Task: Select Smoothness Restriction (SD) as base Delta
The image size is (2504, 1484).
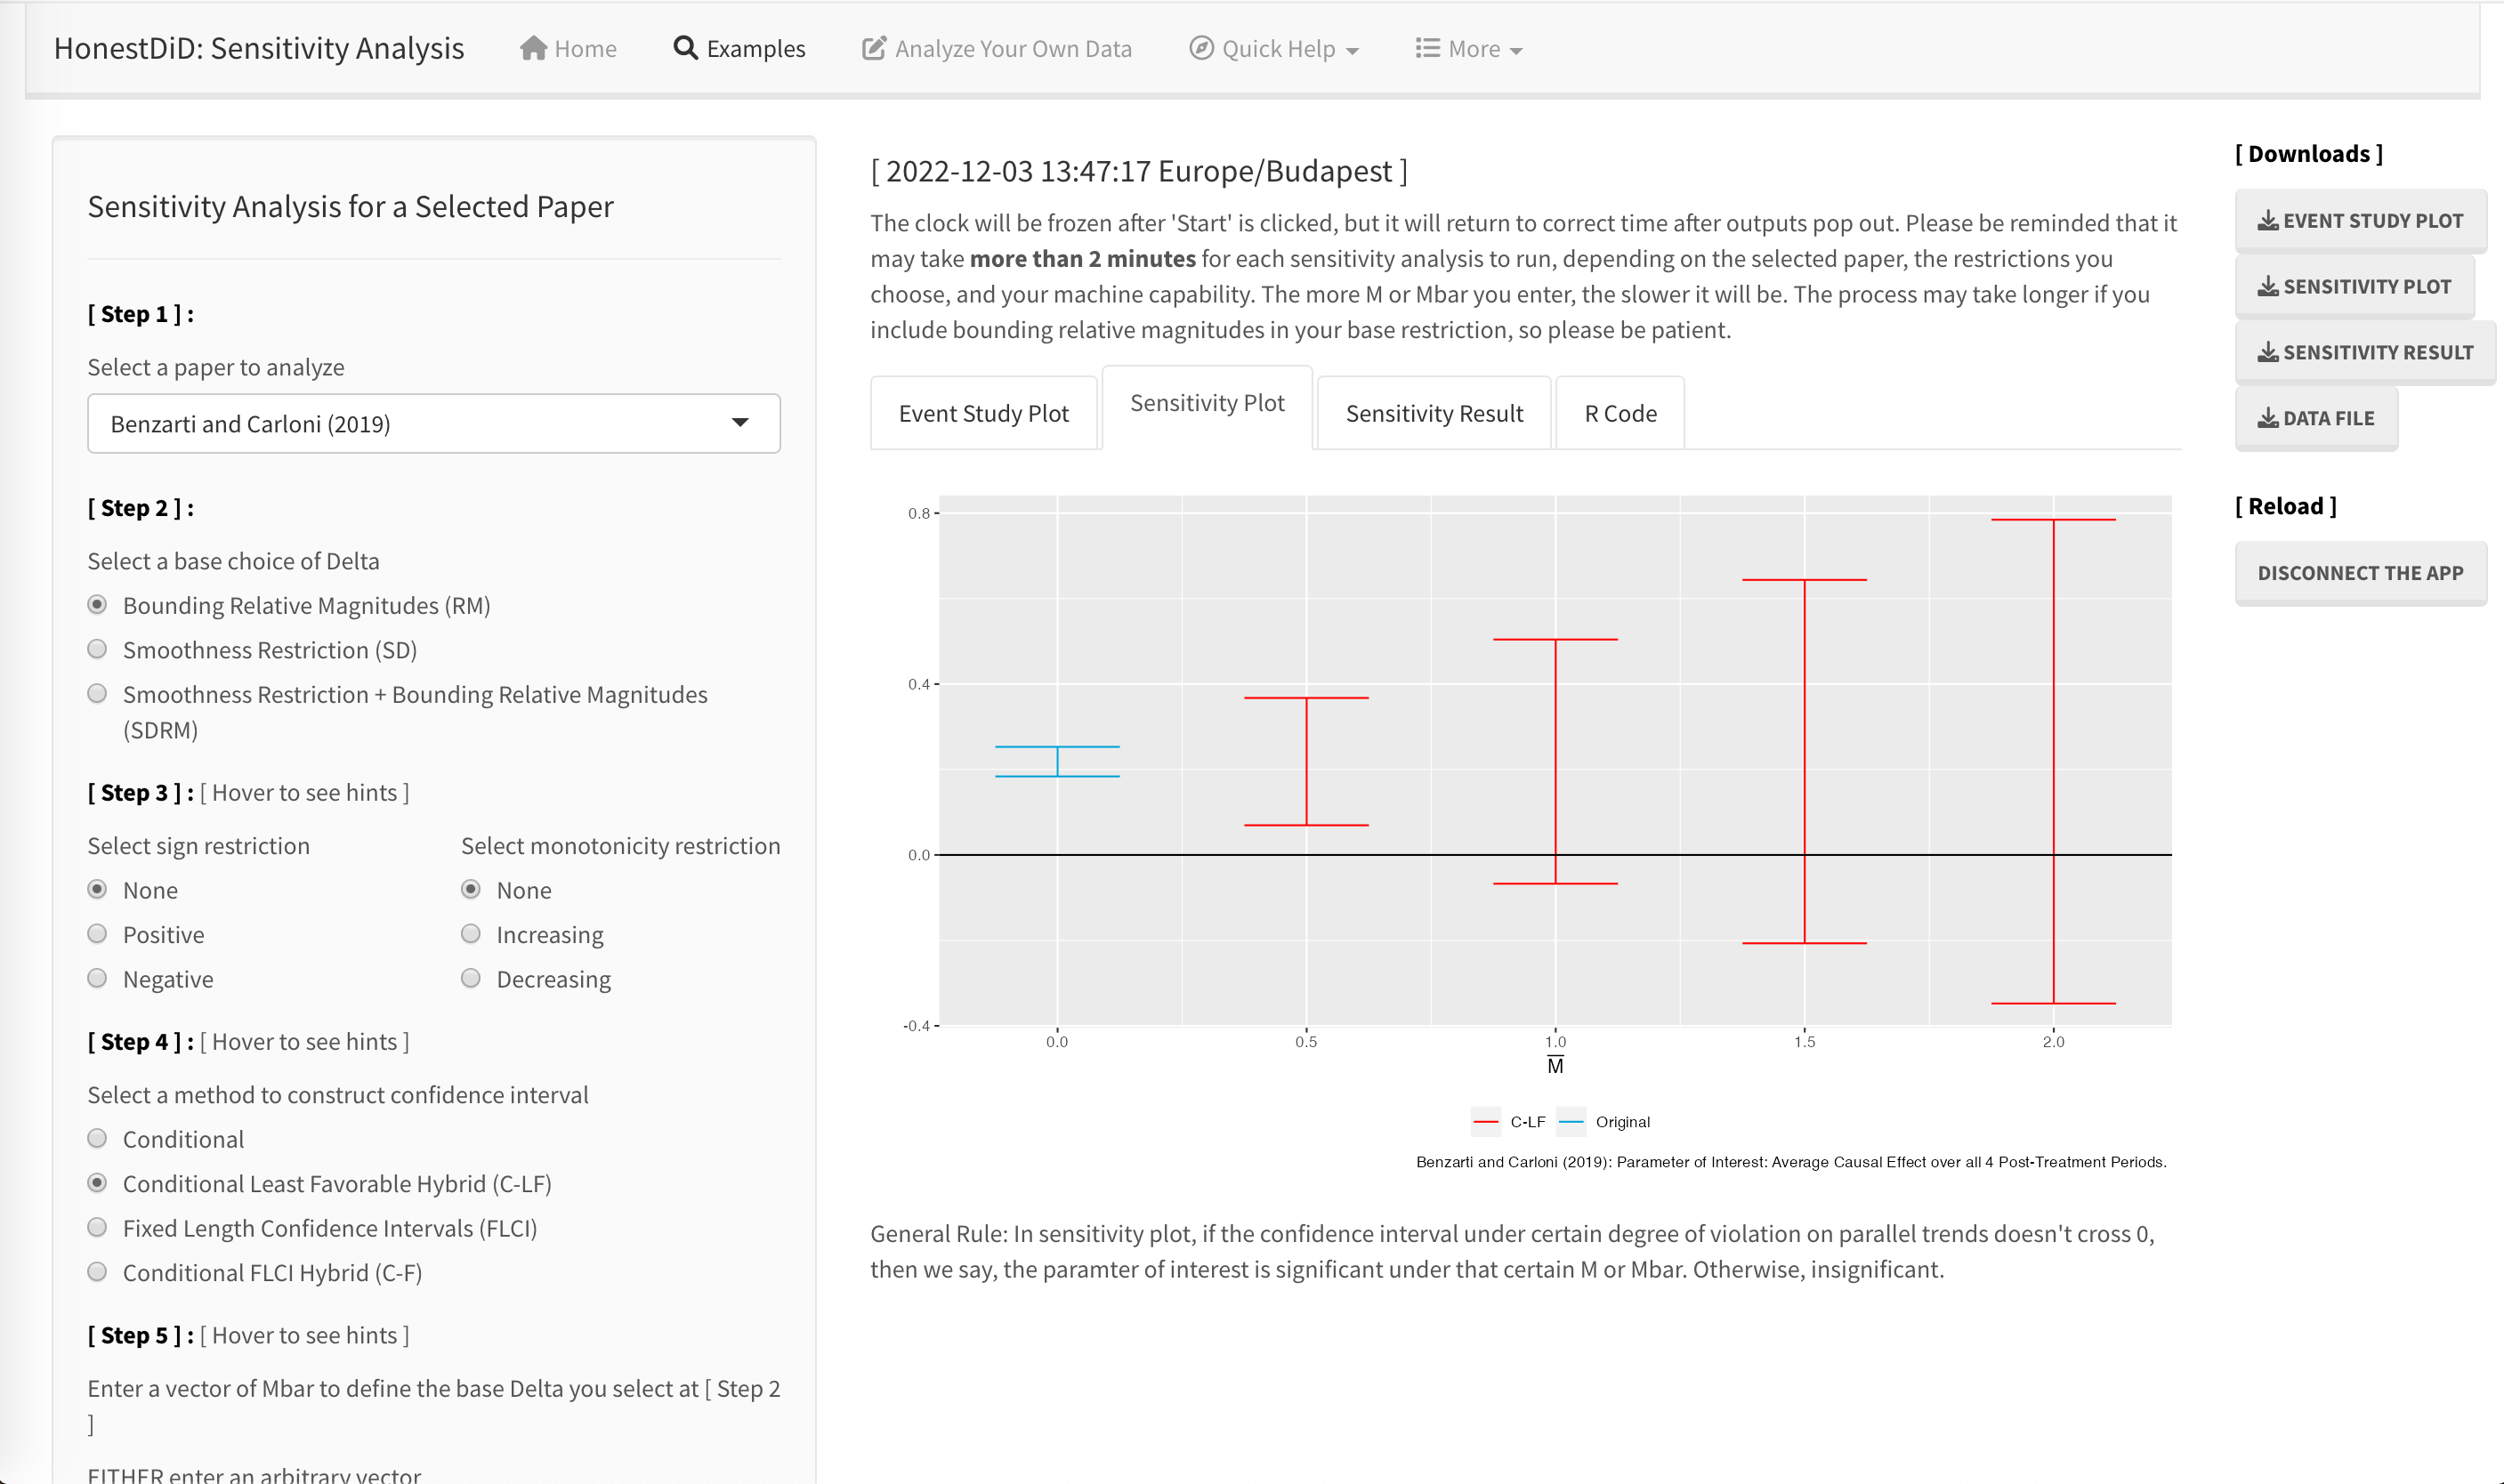Action: pos(97,649)
